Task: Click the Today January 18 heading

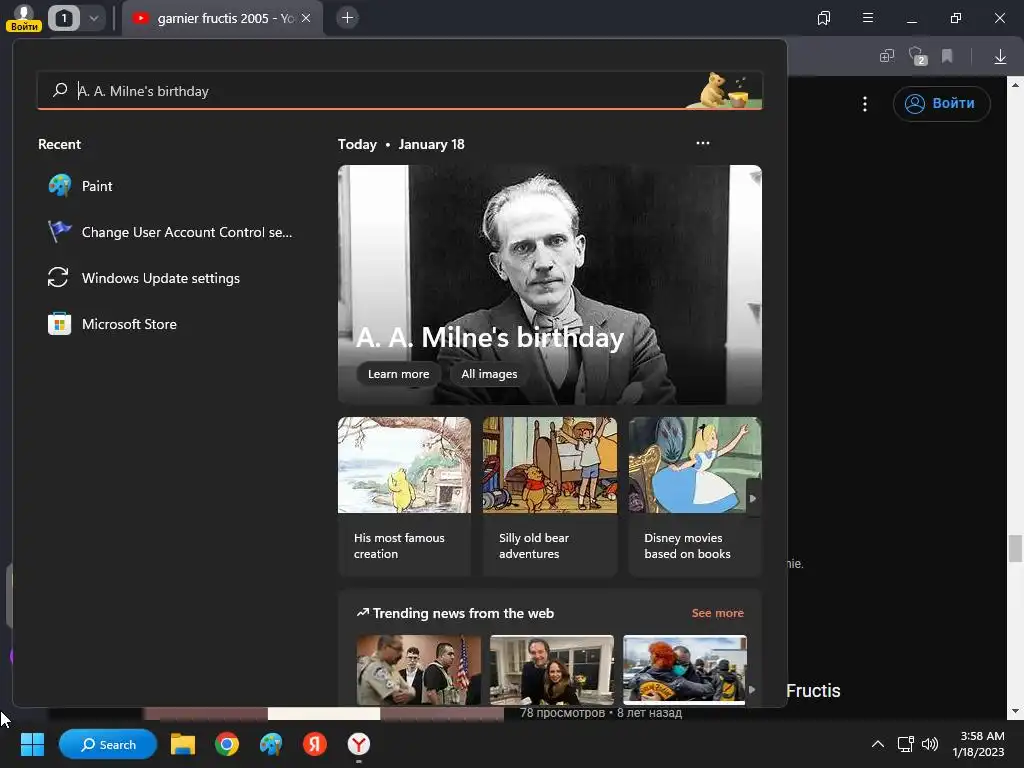Action: (x=401, y=144)
